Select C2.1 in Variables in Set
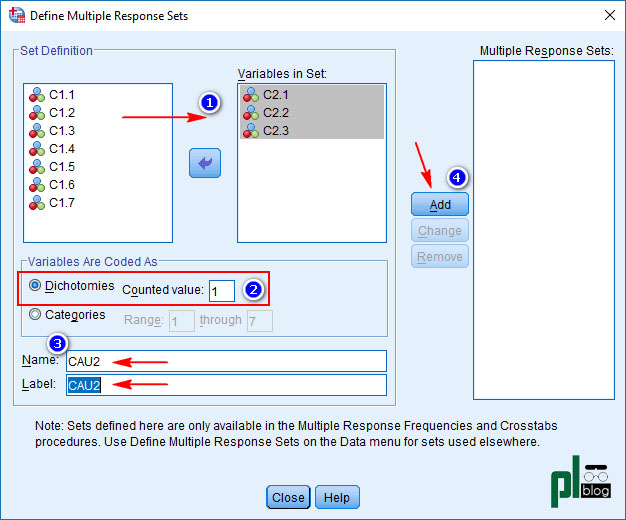 click(x=276, y=95)
